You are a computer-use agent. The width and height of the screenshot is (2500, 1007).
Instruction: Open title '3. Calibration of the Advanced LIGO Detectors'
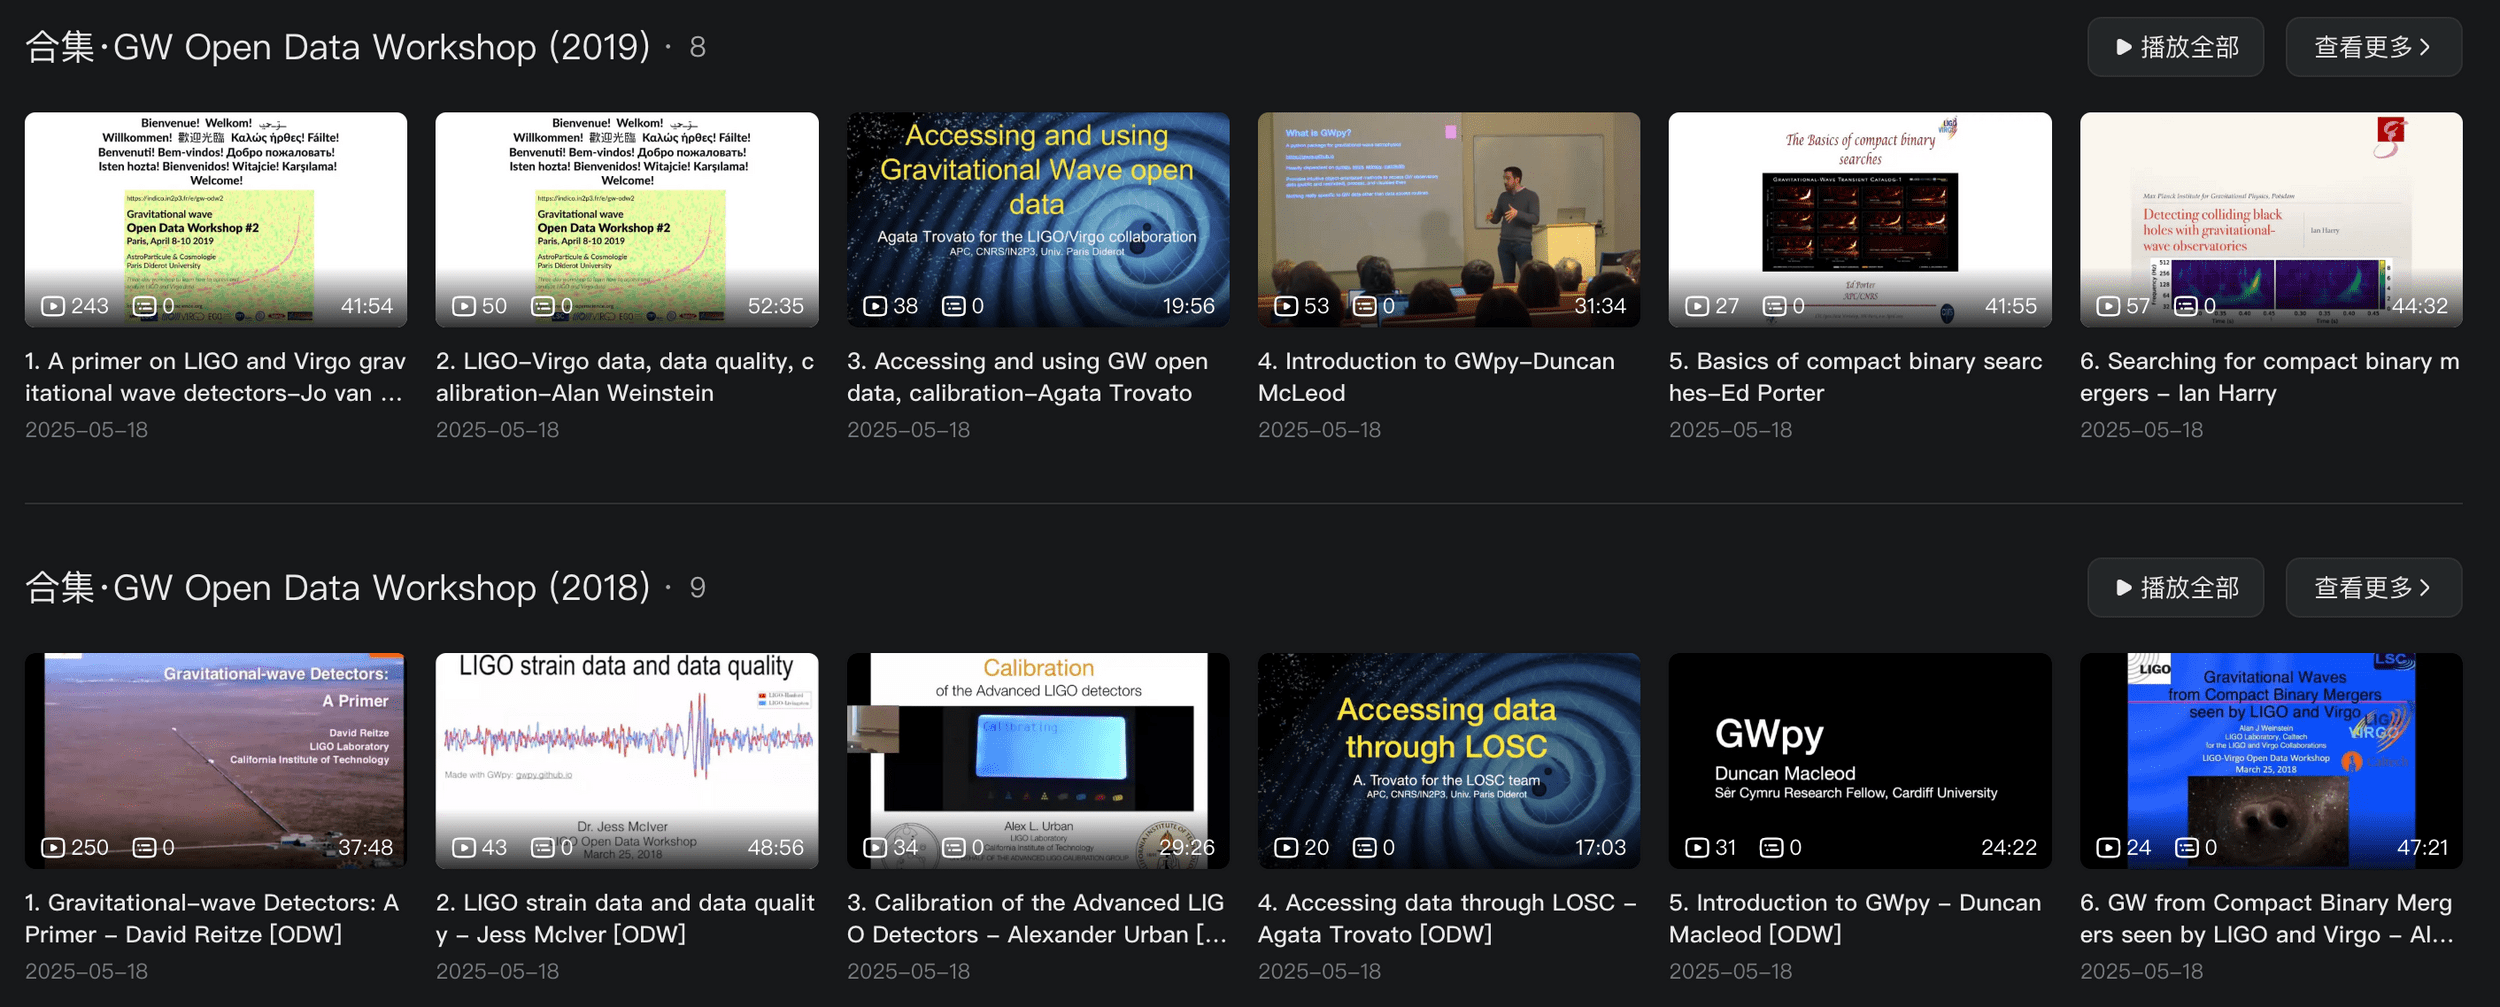(x=1037, y=918)
